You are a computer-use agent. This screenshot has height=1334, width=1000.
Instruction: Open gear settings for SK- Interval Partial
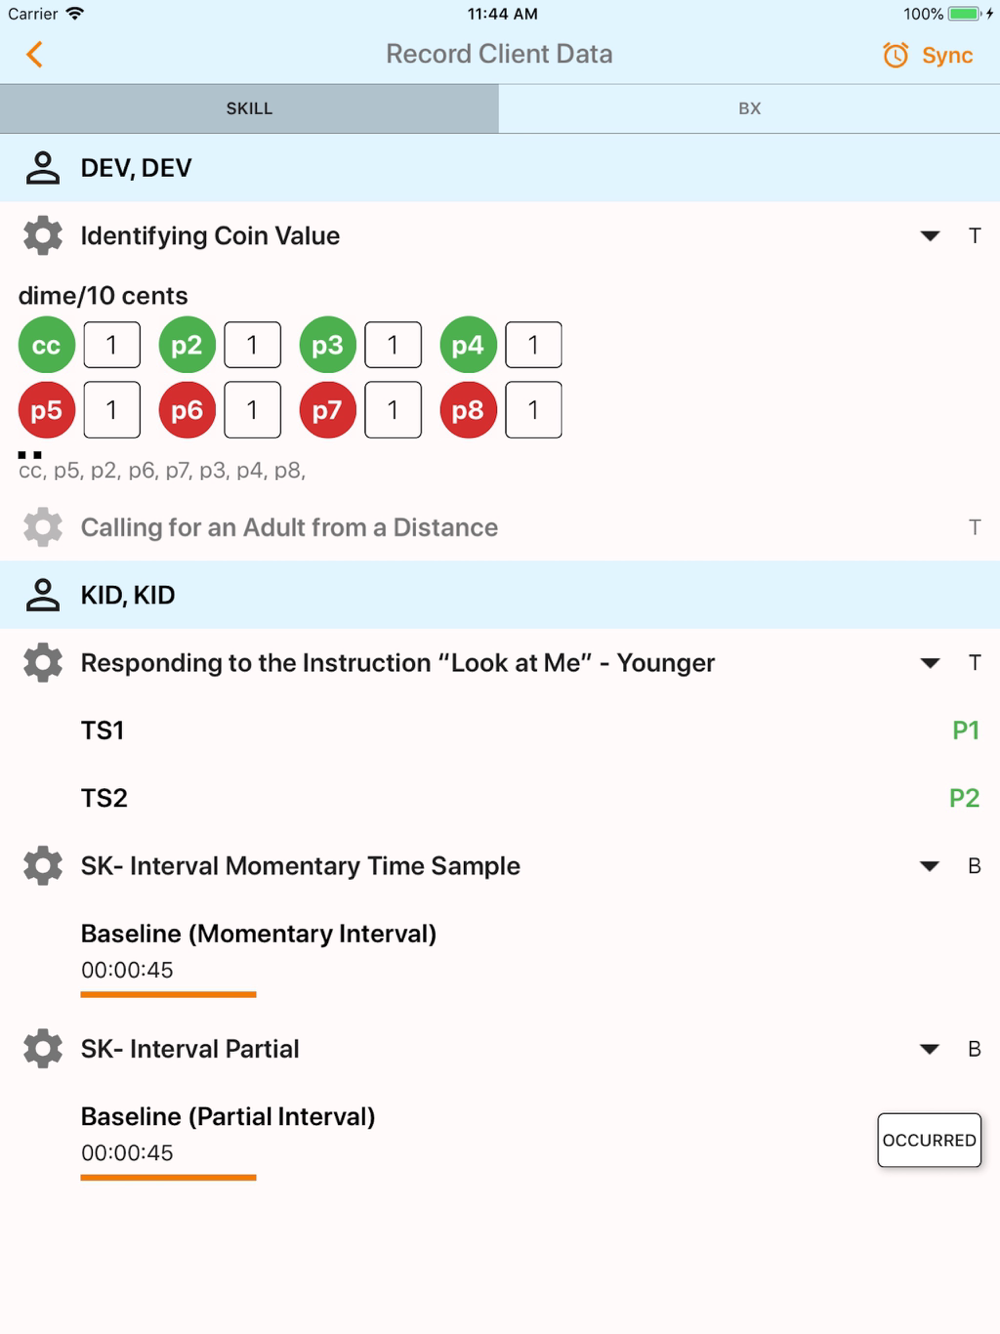43,1049
